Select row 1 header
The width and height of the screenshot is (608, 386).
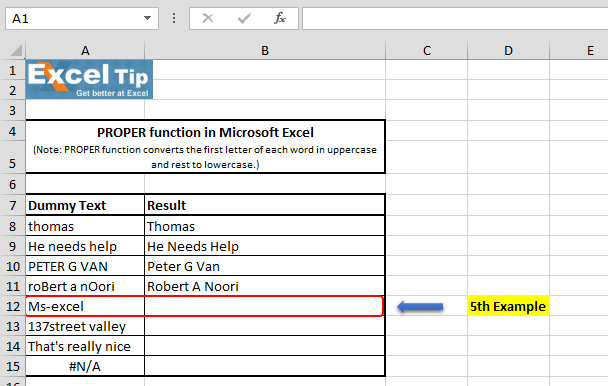point(13,70)
